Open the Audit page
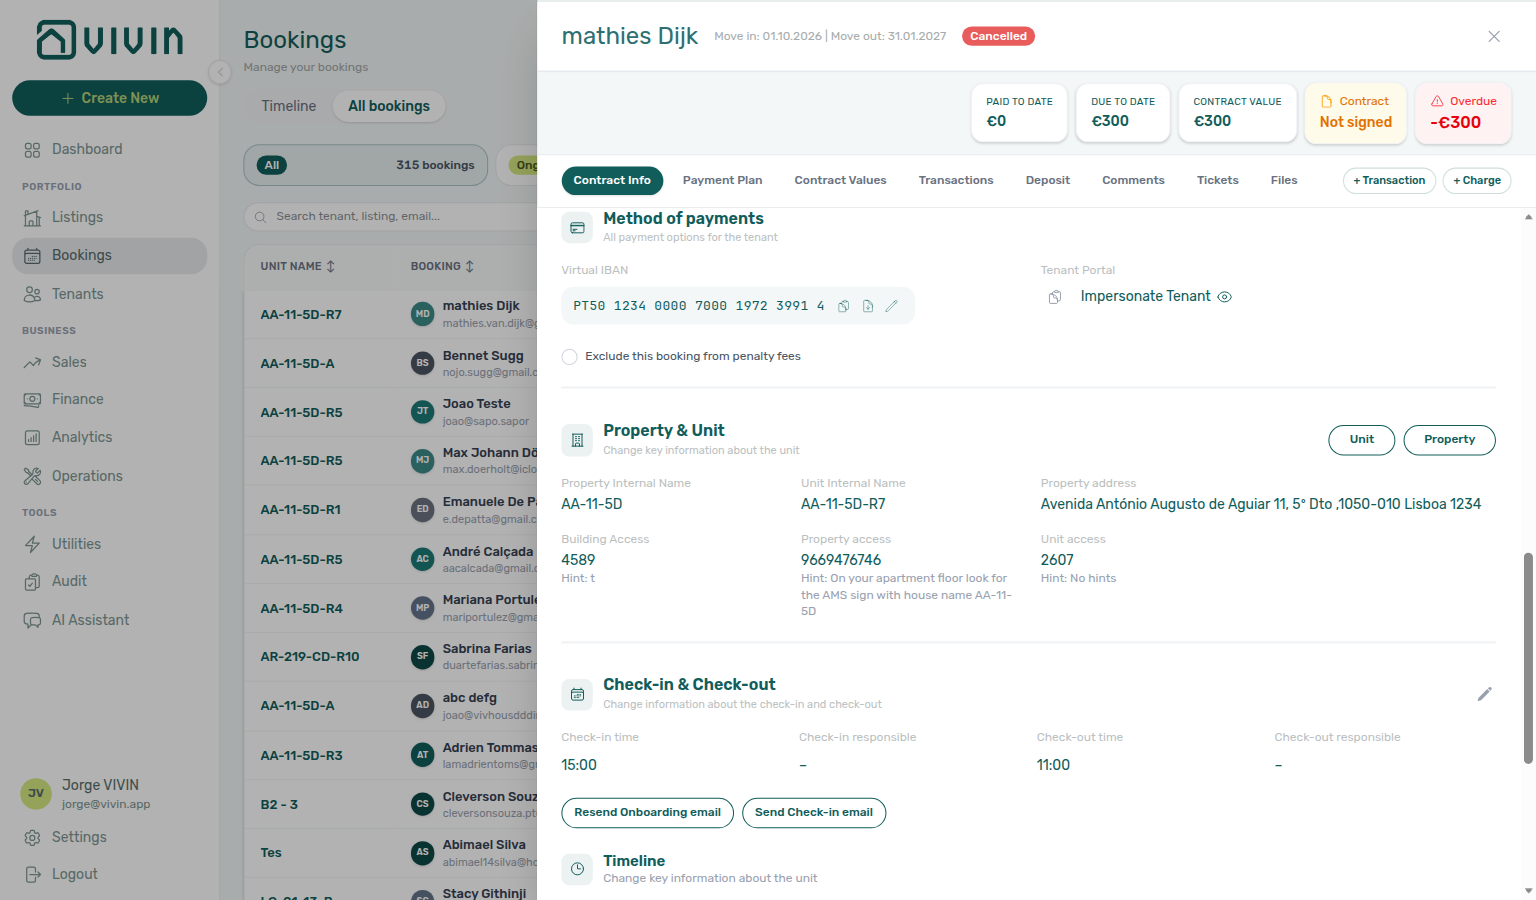Viewport: 1536px width, 900px height. point(110,581)
